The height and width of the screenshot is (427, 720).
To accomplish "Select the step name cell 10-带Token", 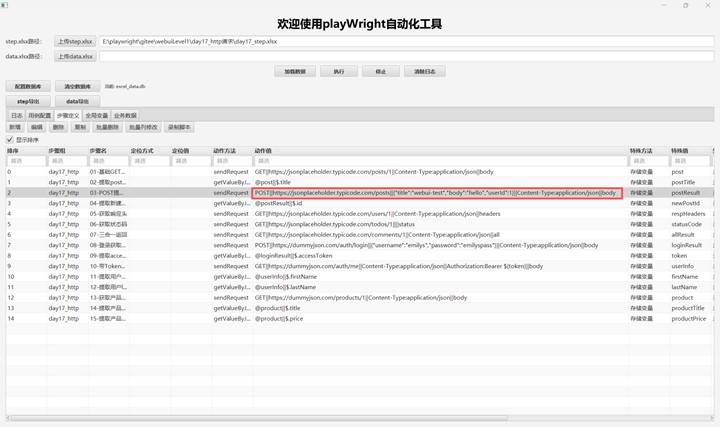I will pyautogui.click(x=107, y=266).
